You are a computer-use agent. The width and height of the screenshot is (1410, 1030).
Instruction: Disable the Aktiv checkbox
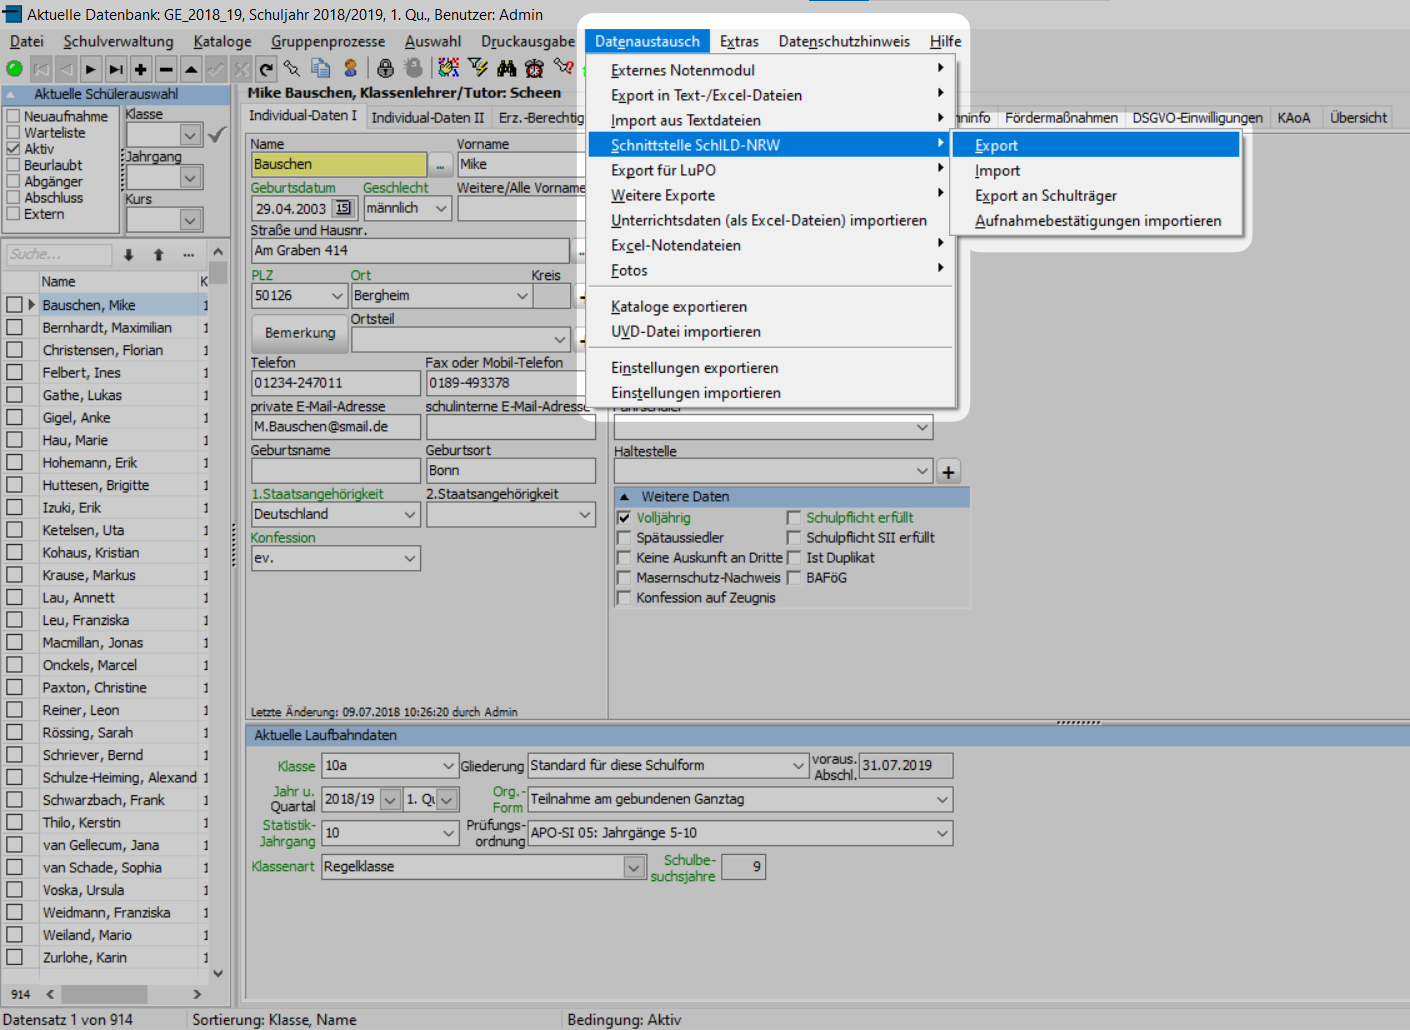click(x=14, y=148)
